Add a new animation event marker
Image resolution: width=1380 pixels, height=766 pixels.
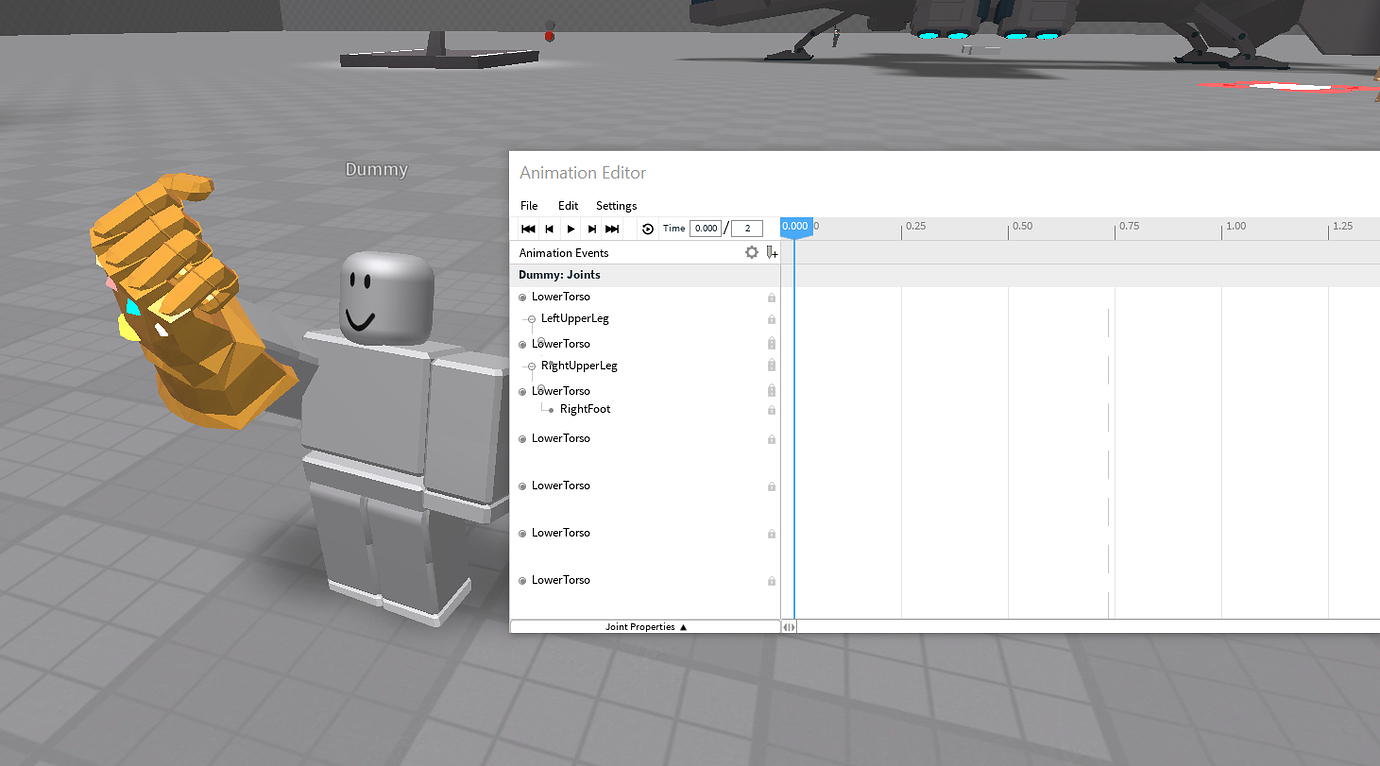(x=772, y=253)
